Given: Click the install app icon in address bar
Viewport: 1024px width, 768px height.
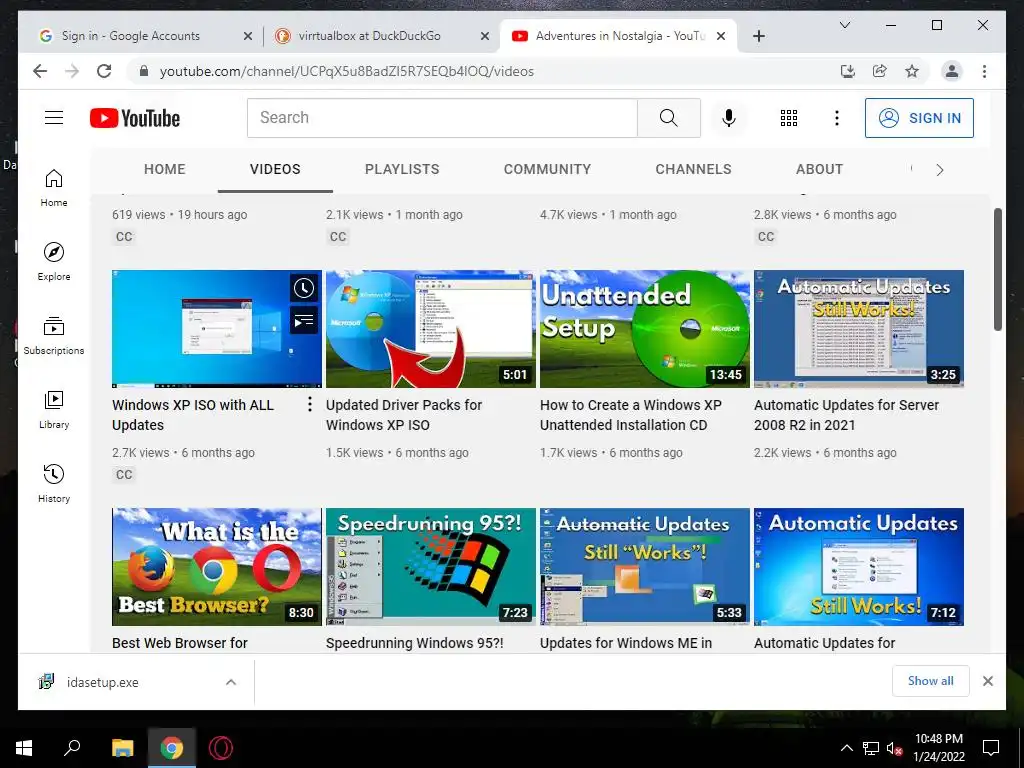Looking at the screenshot, I should click(848, 71).
